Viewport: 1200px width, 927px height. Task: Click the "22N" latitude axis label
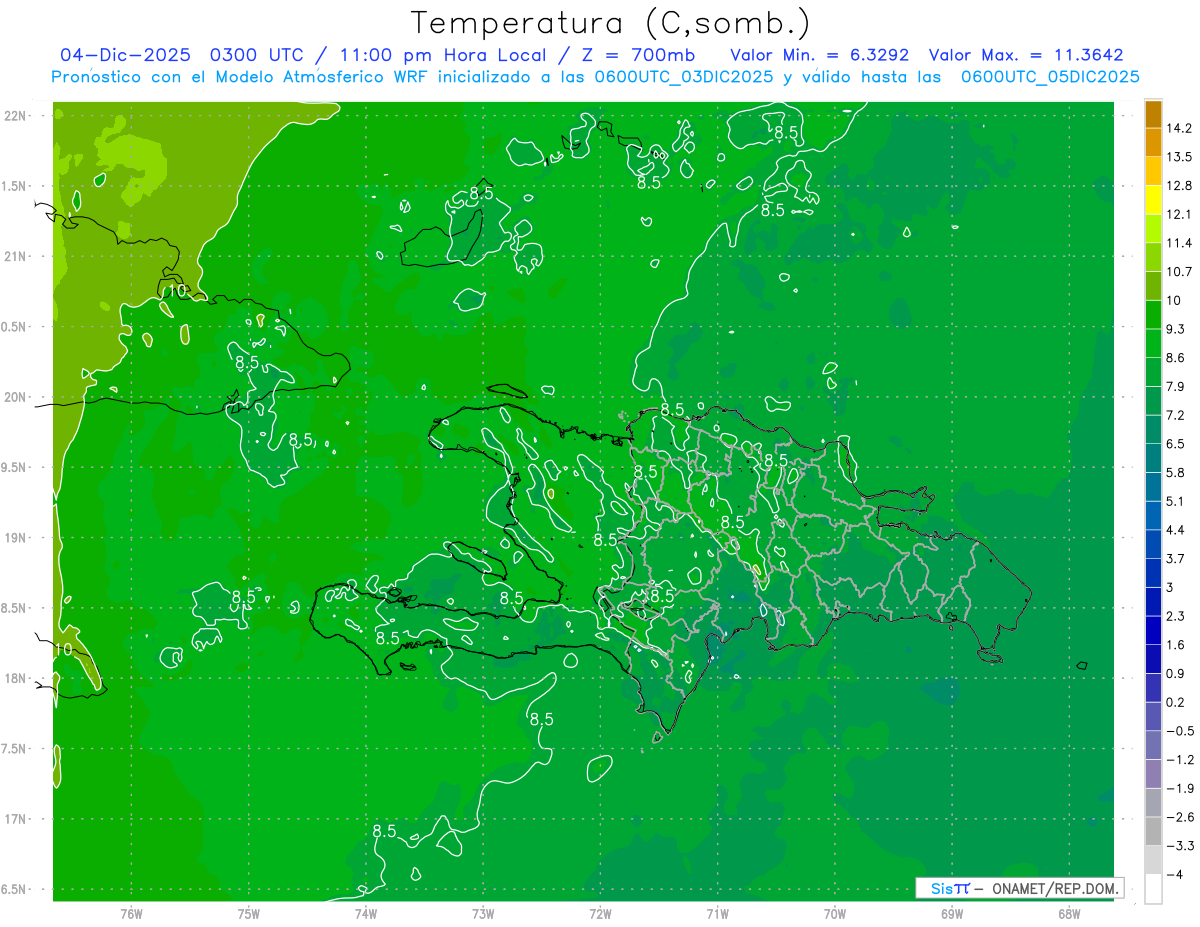(x=16, y=116)
